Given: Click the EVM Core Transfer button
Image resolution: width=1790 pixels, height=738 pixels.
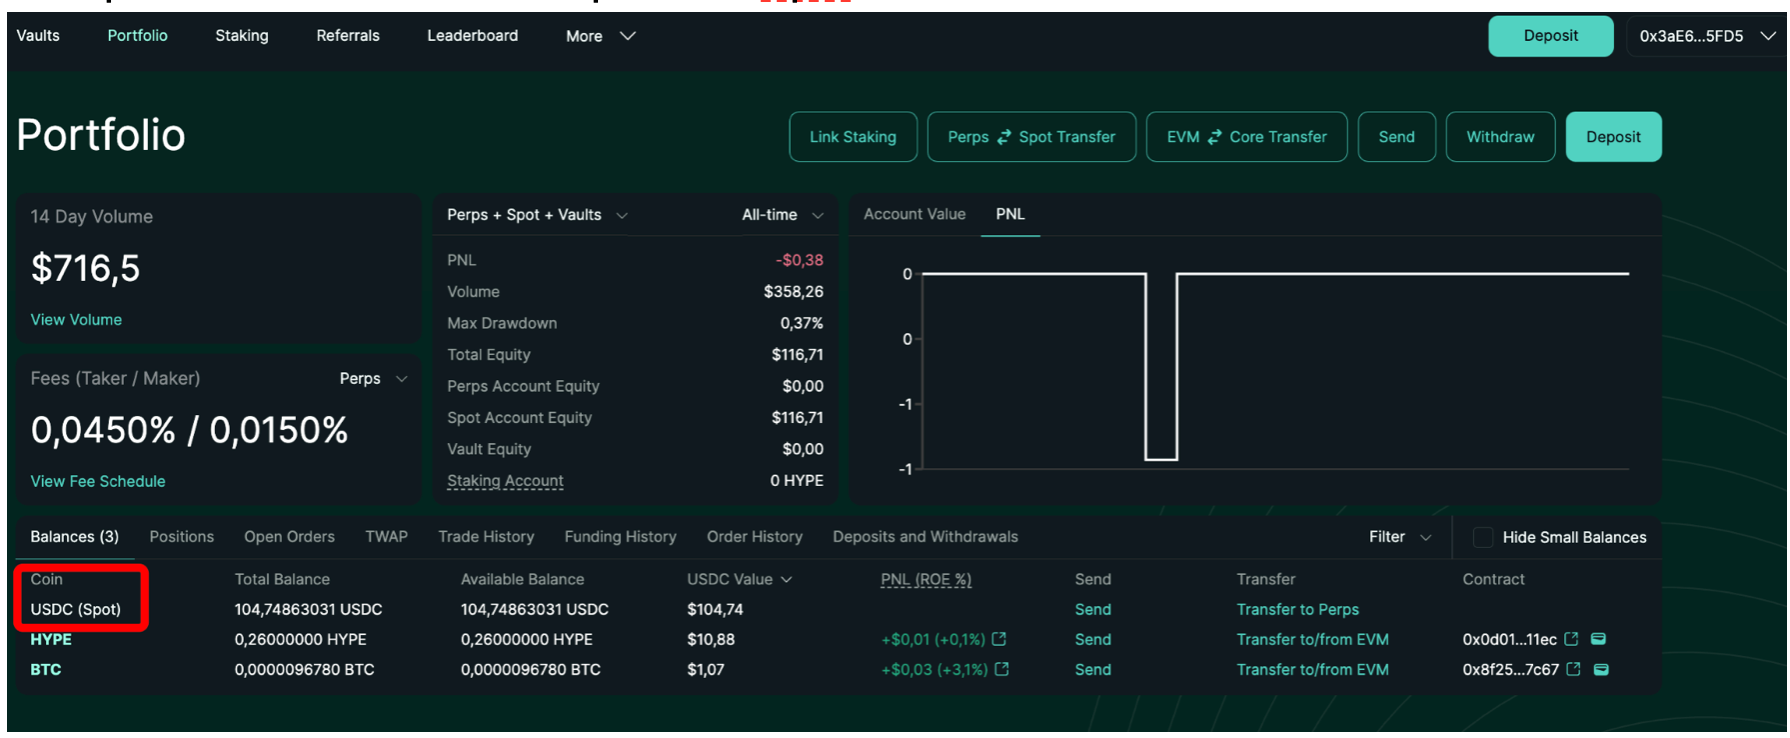Looking at the screenshot, I should (1246, 137).
